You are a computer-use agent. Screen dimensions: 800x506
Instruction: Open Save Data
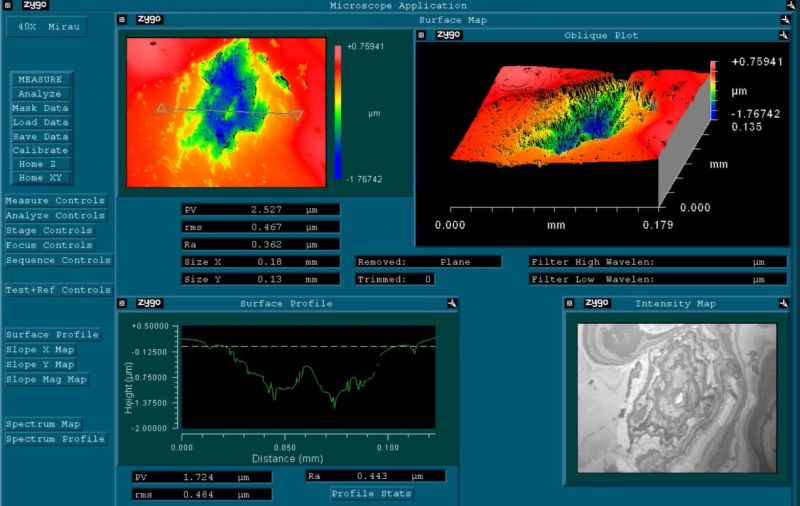pos(40,137)
